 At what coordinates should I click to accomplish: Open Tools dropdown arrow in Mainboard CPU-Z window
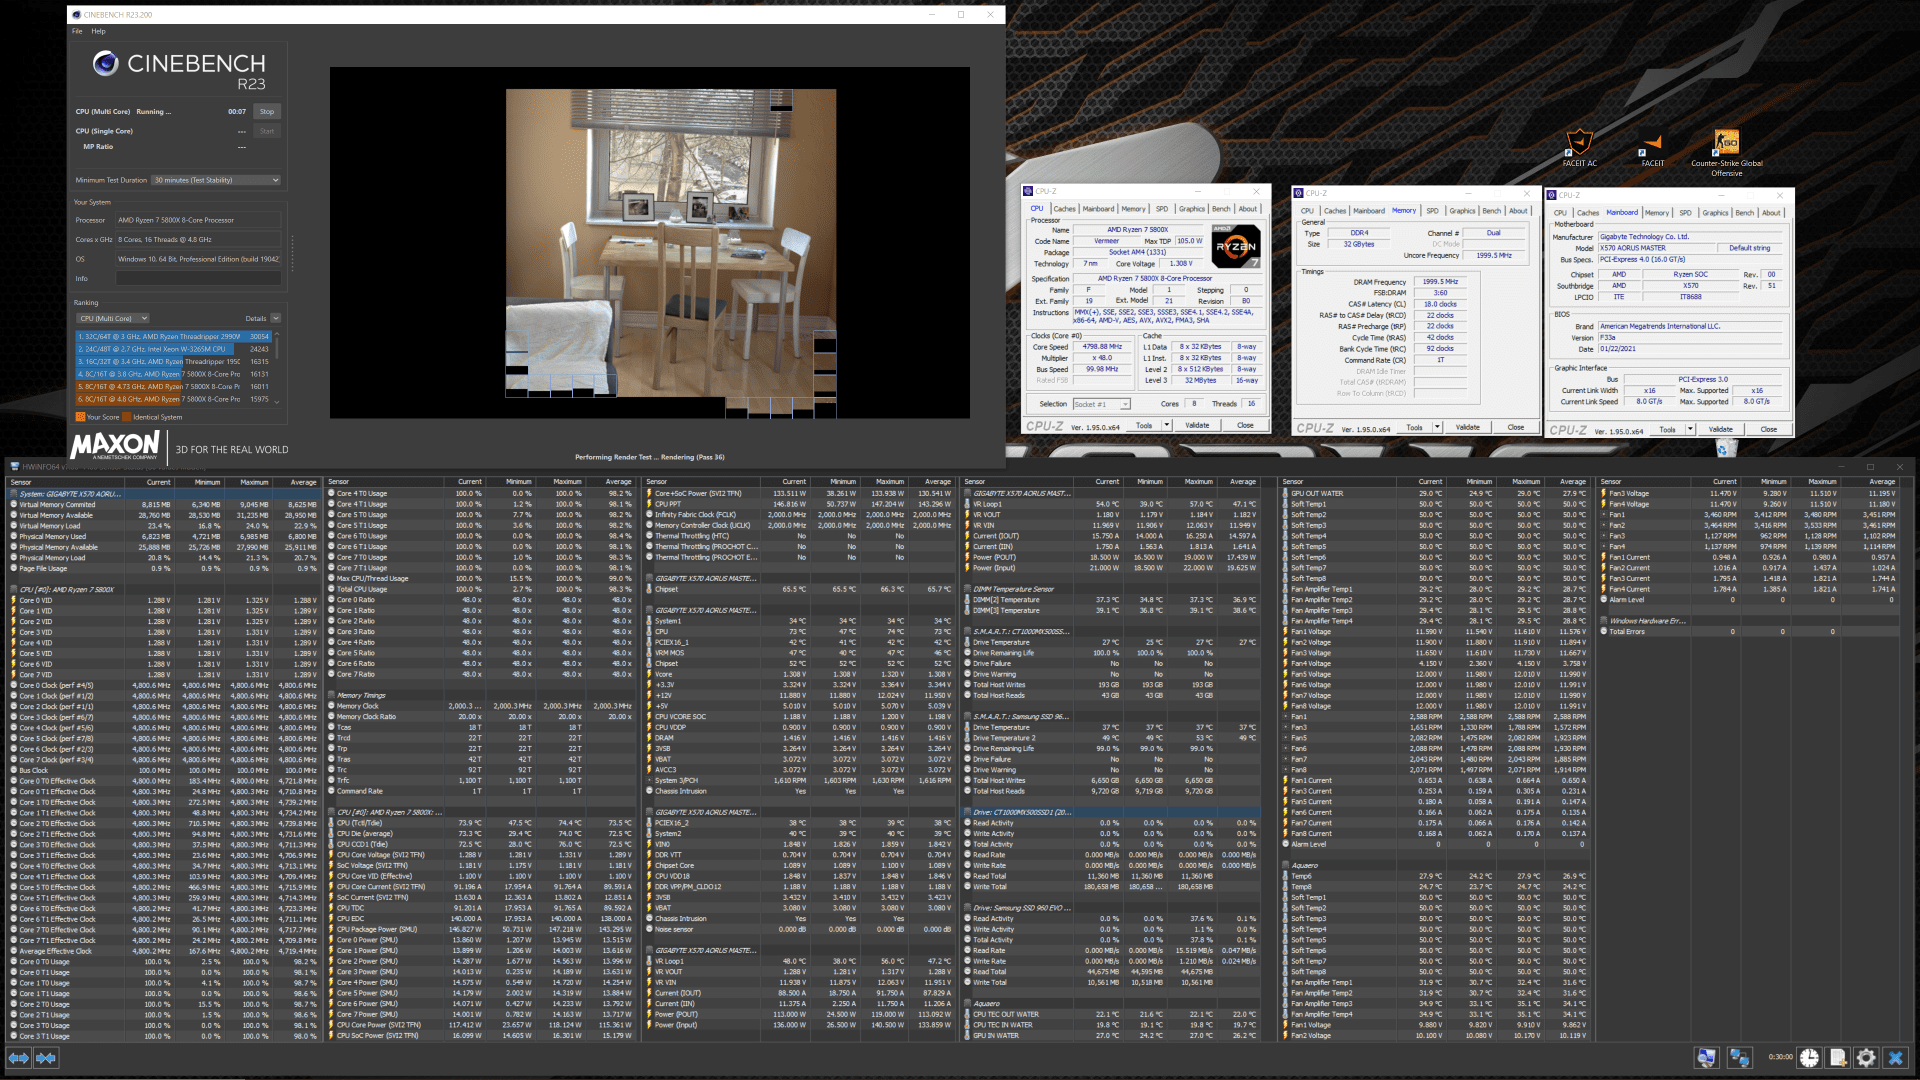pos(1691,429)
